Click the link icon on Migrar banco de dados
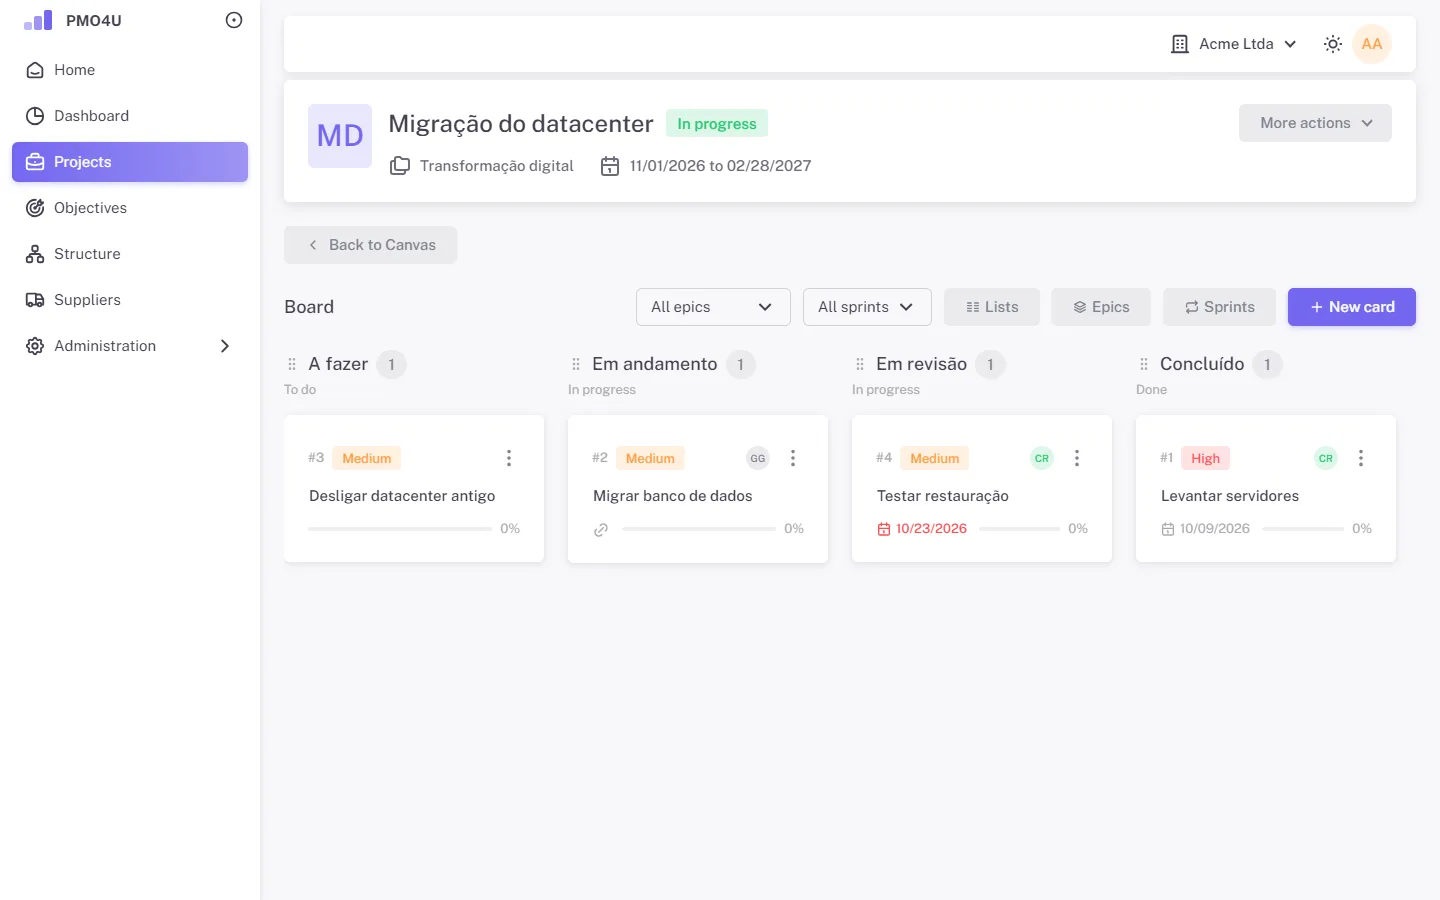1440x900 pixels. pos(601,530)
